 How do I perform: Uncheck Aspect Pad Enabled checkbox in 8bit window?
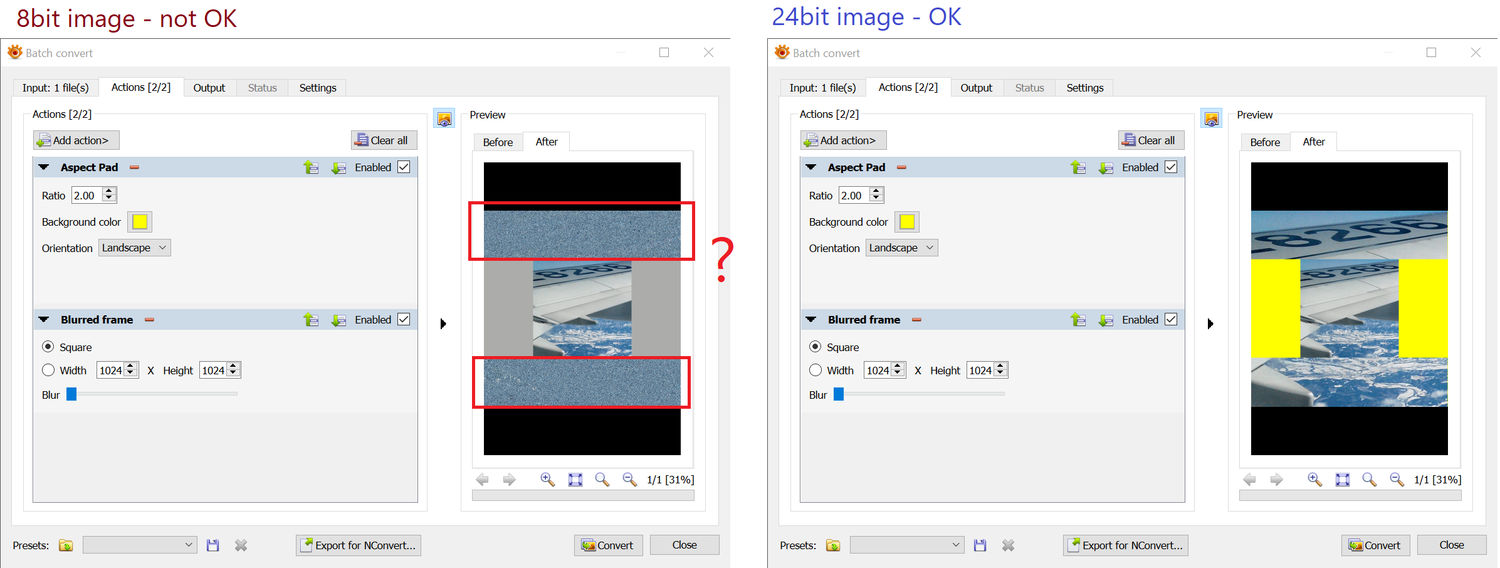tap(404, 167)
